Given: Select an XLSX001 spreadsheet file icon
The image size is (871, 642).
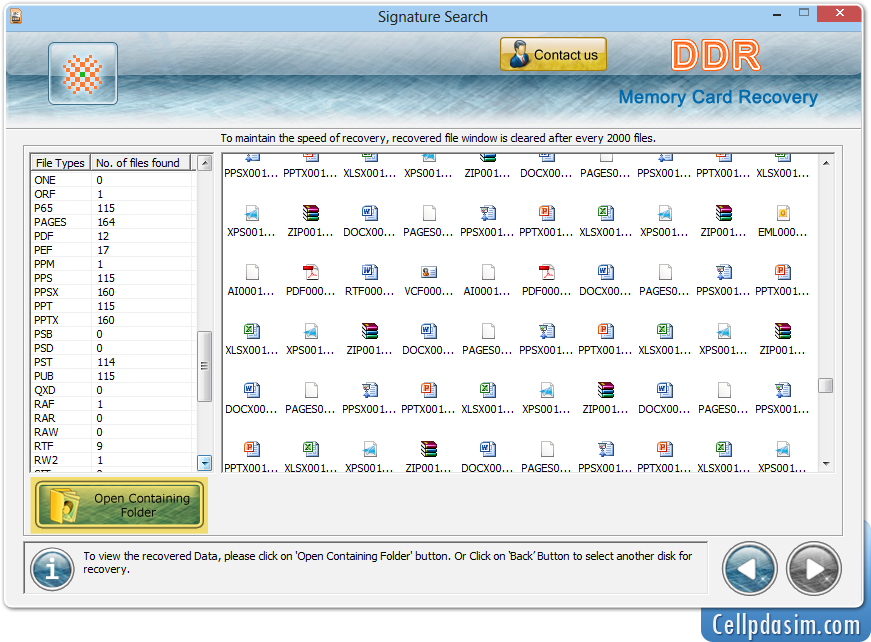Looking at the screenshot, I should tap(251, 332).
